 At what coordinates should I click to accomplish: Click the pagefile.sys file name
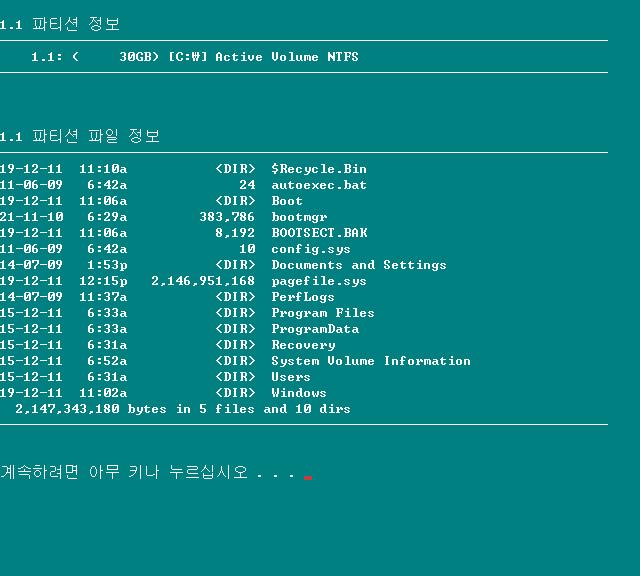[x=319, y=281]
